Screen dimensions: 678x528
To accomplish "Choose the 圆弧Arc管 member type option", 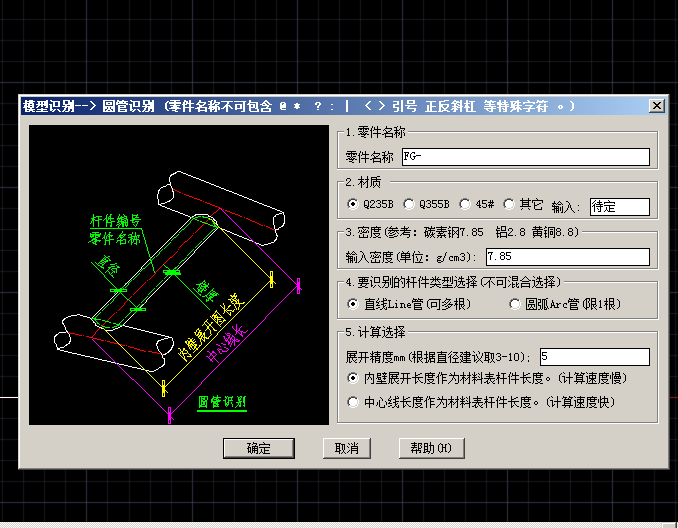I will point(515,304).
